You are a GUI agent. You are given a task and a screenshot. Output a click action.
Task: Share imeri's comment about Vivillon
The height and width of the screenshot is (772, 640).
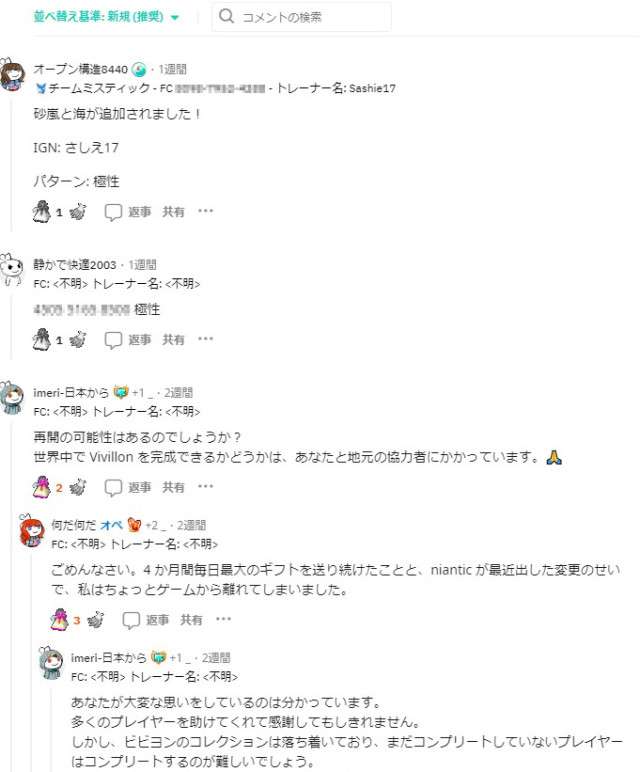173,487
